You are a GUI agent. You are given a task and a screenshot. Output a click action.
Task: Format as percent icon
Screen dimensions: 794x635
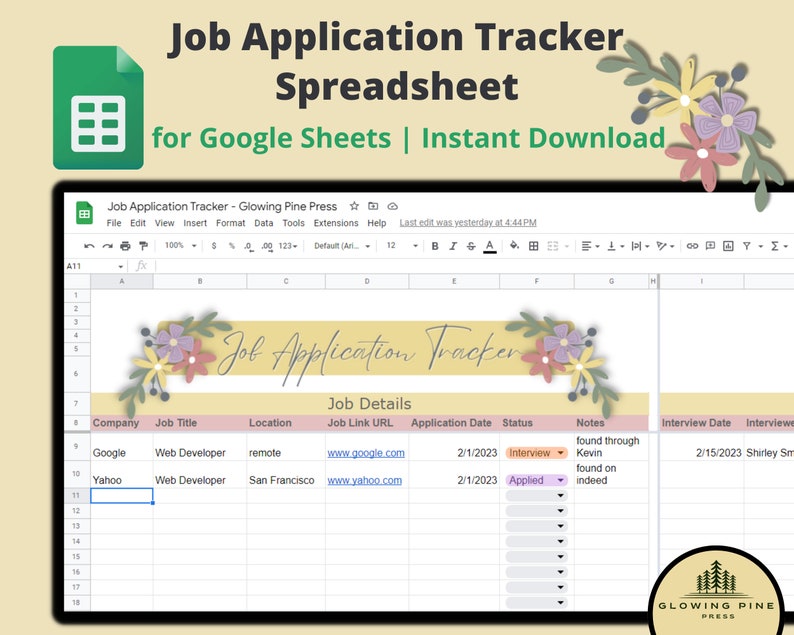coord(231,246)
